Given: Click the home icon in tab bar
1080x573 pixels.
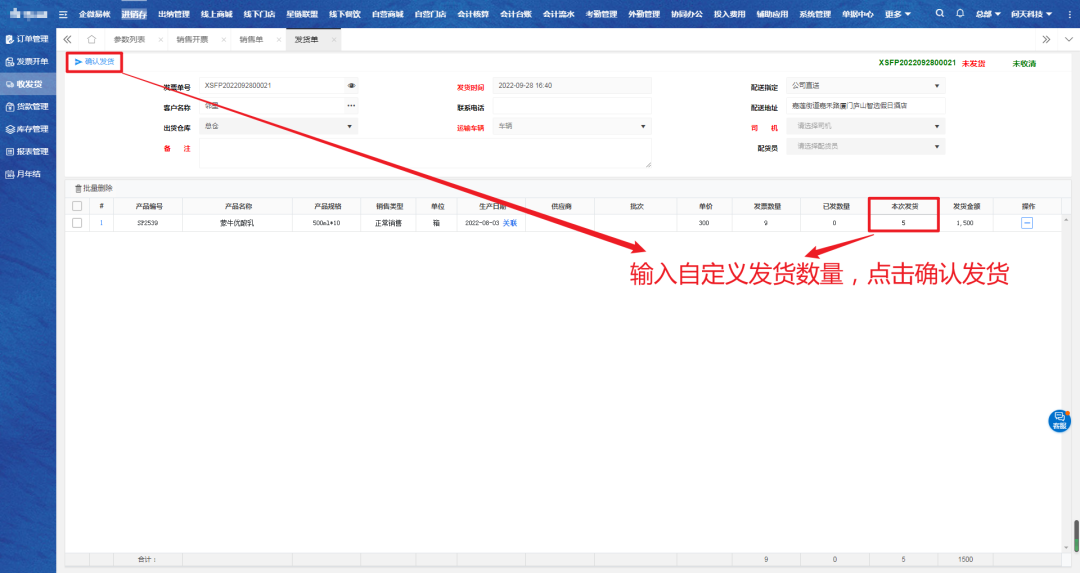Looking at the screenshot, I should click(91, 39).
